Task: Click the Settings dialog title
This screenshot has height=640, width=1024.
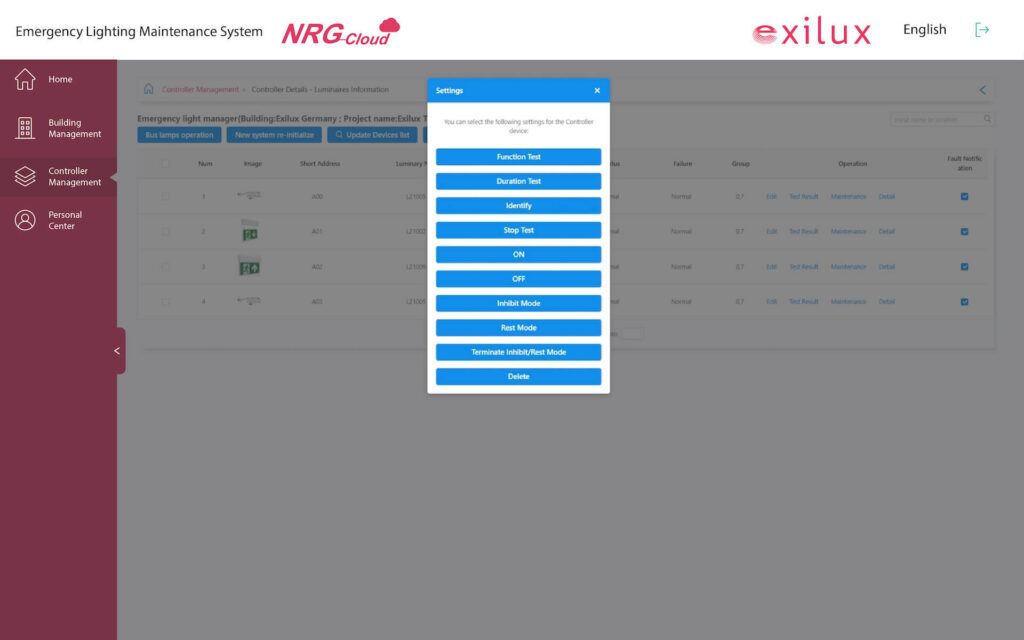Action: pyautogui.click(x=449, y=91)
